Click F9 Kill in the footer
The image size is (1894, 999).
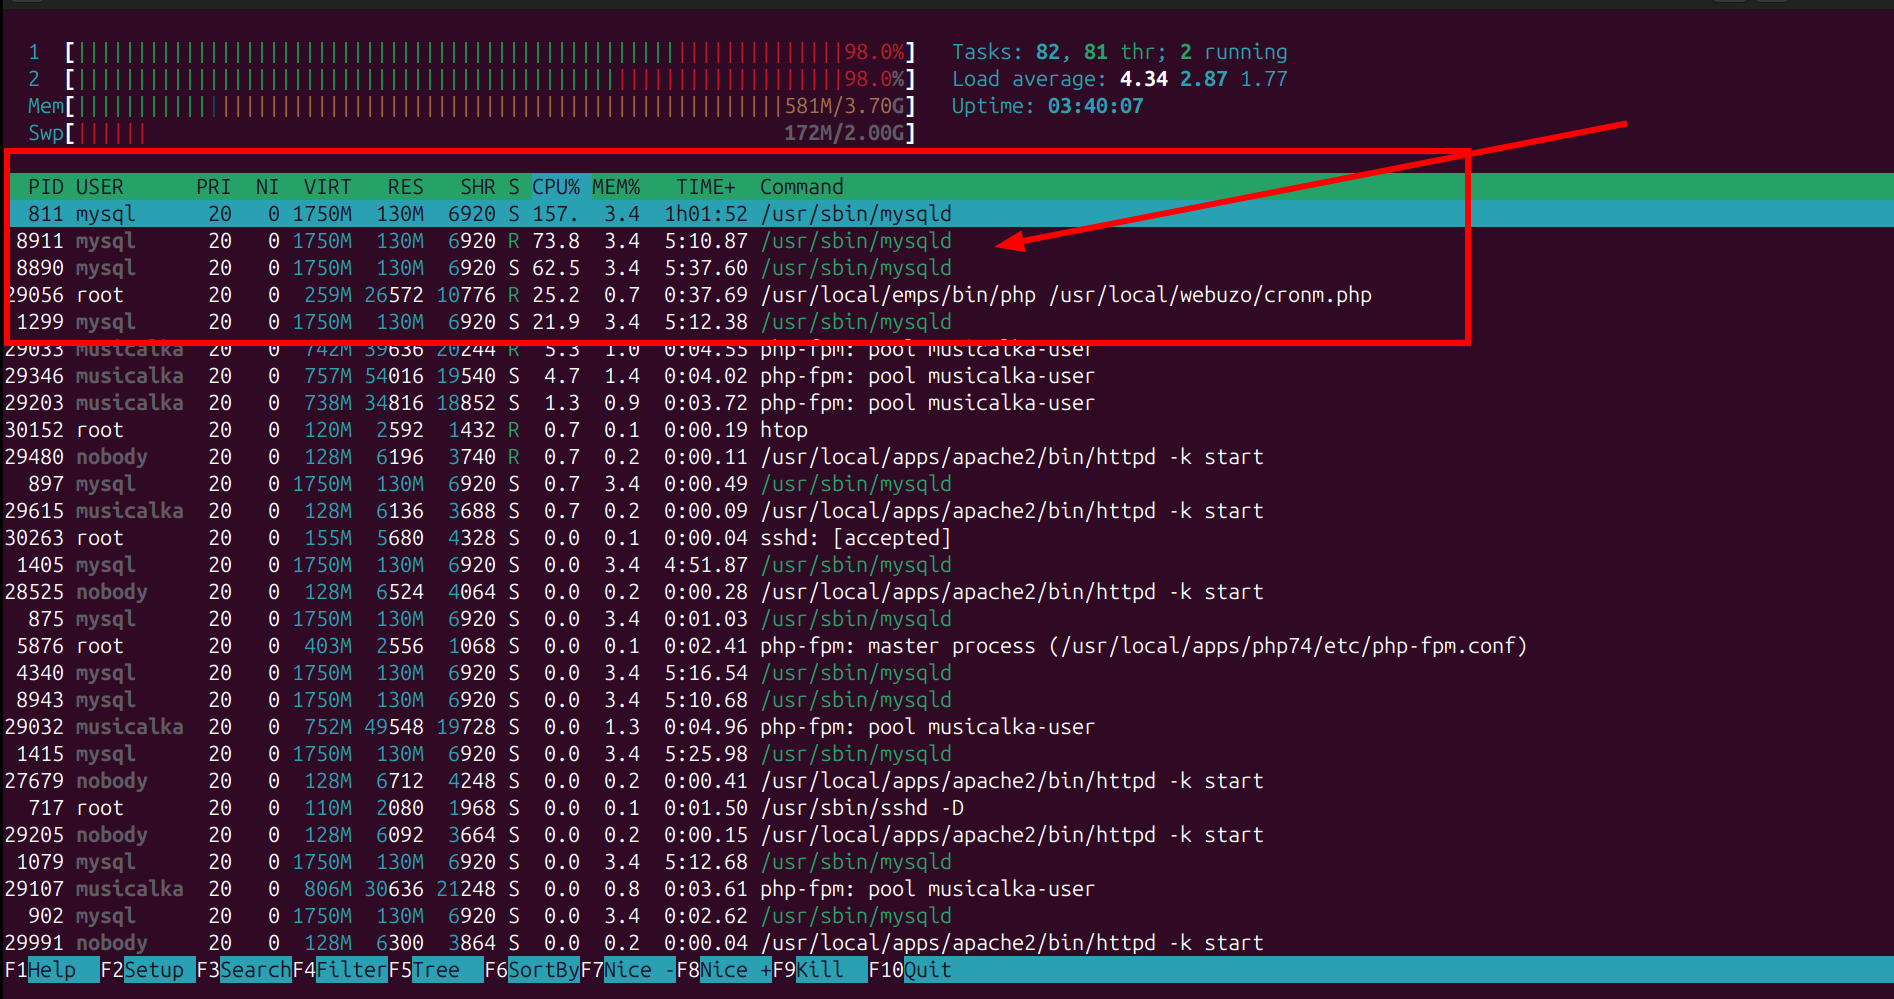[819, 970]
